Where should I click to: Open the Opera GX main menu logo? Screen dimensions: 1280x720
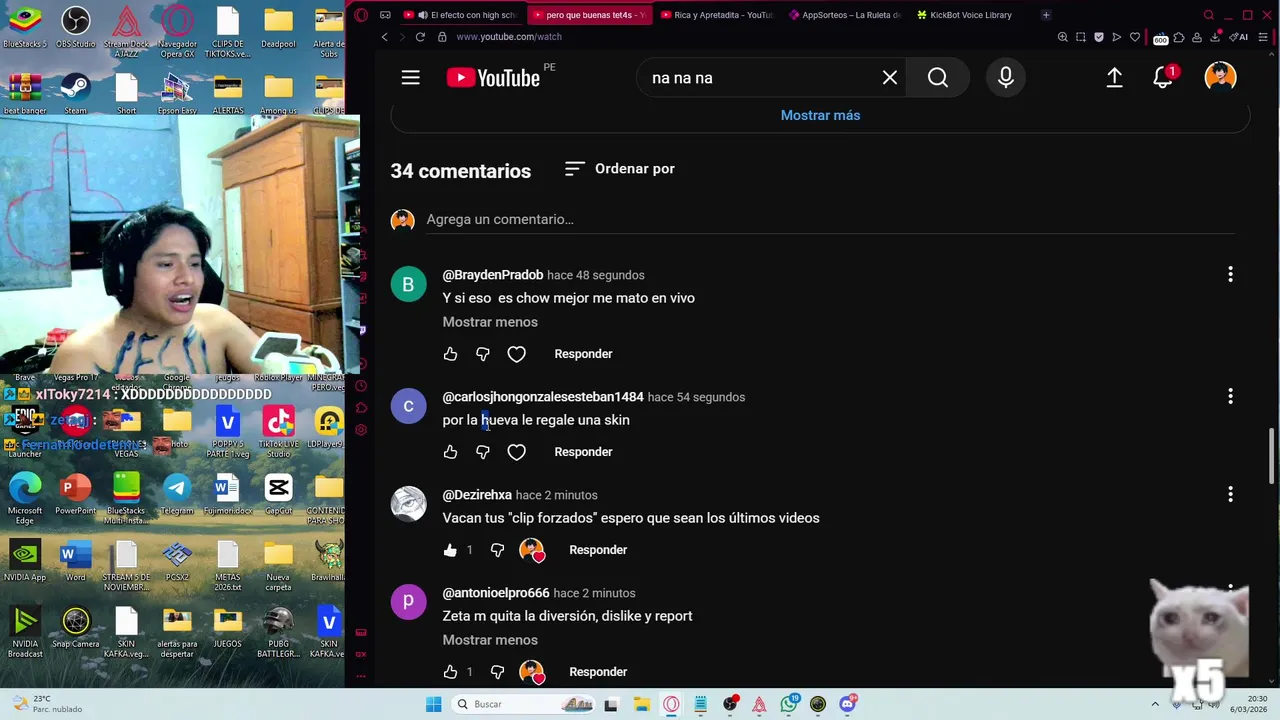[x=361, y=15]
